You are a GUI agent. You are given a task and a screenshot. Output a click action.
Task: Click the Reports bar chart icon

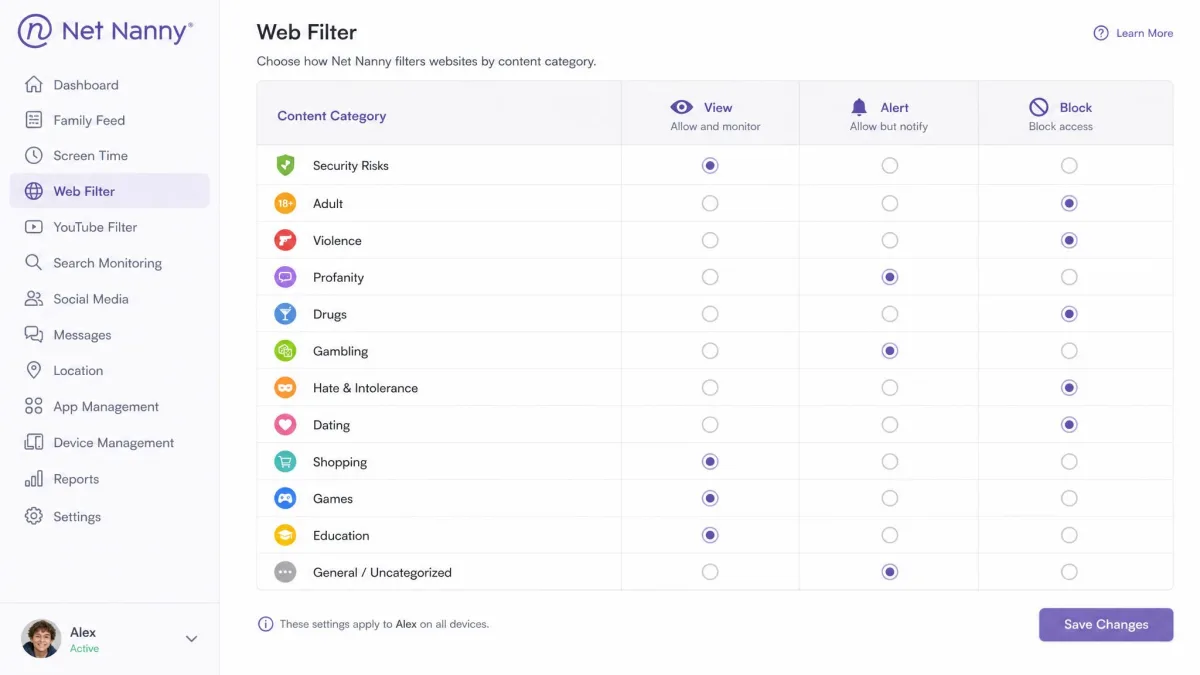(x=34, y=479)
